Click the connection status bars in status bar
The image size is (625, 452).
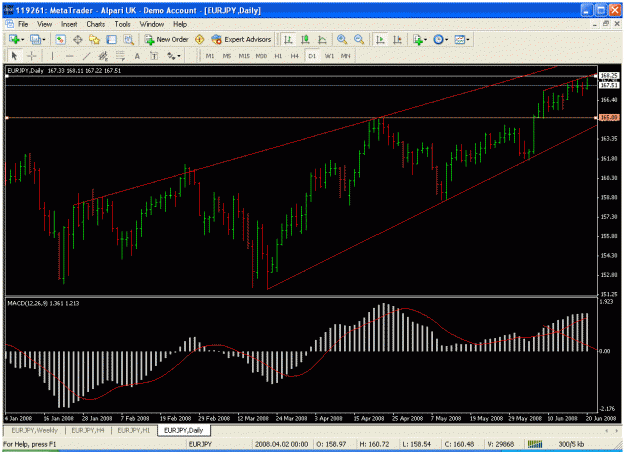(535, 444)
